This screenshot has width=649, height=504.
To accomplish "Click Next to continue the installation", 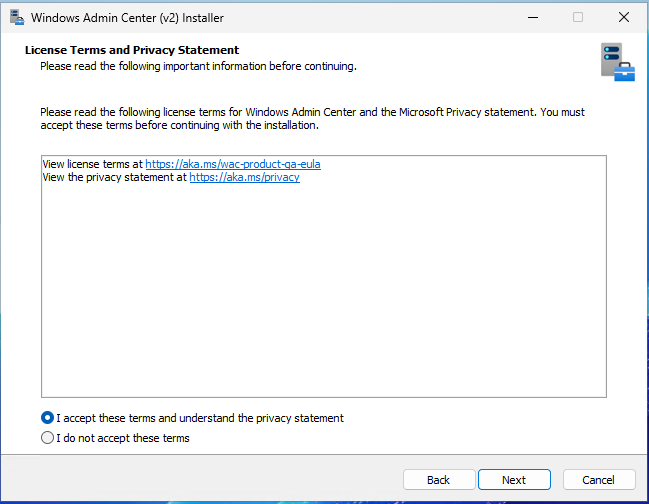I will click(514, 480).
